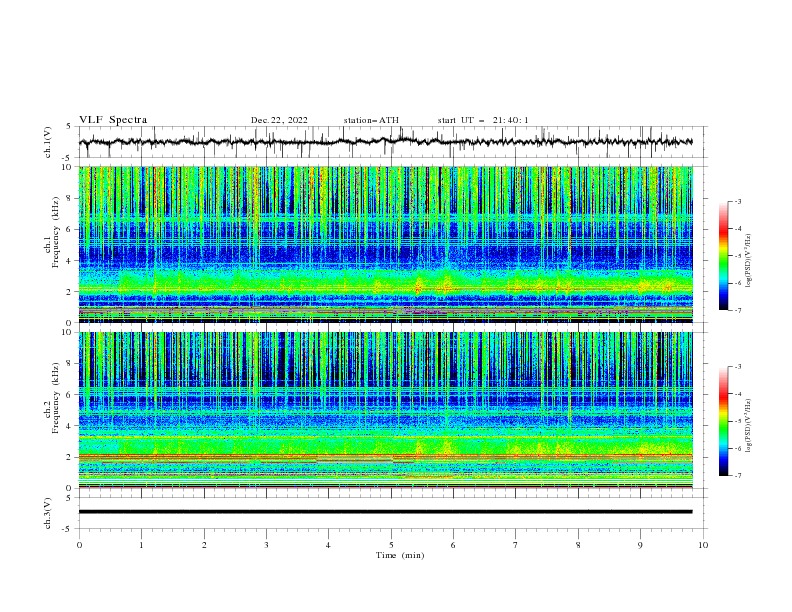792x612 pixels.
Task: Click the time axis tick label "1"
Action: click(x=141, y=545)
